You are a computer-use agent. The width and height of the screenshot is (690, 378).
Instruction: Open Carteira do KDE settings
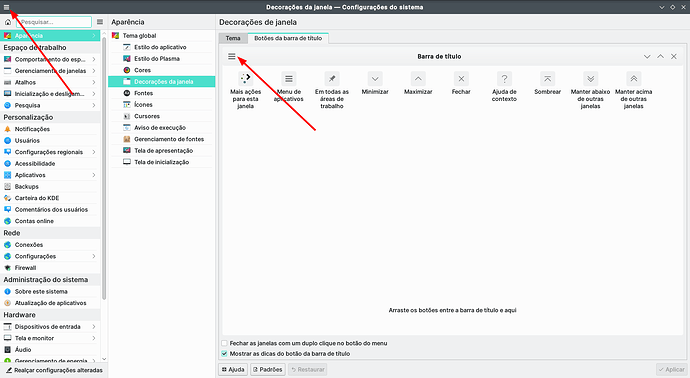pos(50,198)
